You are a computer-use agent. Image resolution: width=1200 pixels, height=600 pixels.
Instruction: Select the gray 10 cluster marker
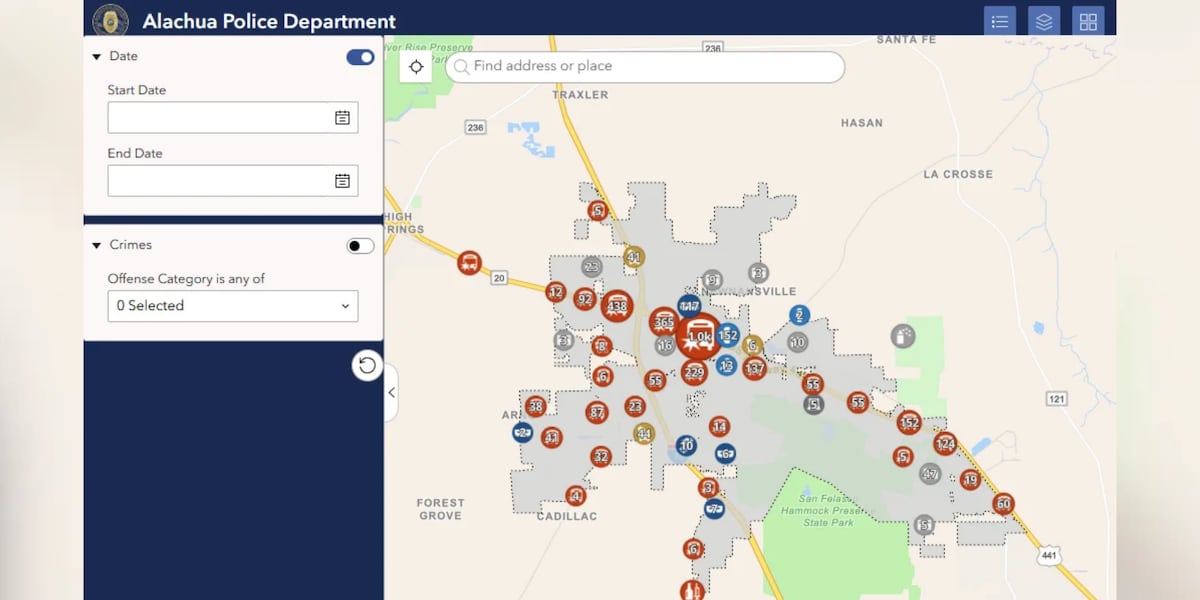click(797, 342)
